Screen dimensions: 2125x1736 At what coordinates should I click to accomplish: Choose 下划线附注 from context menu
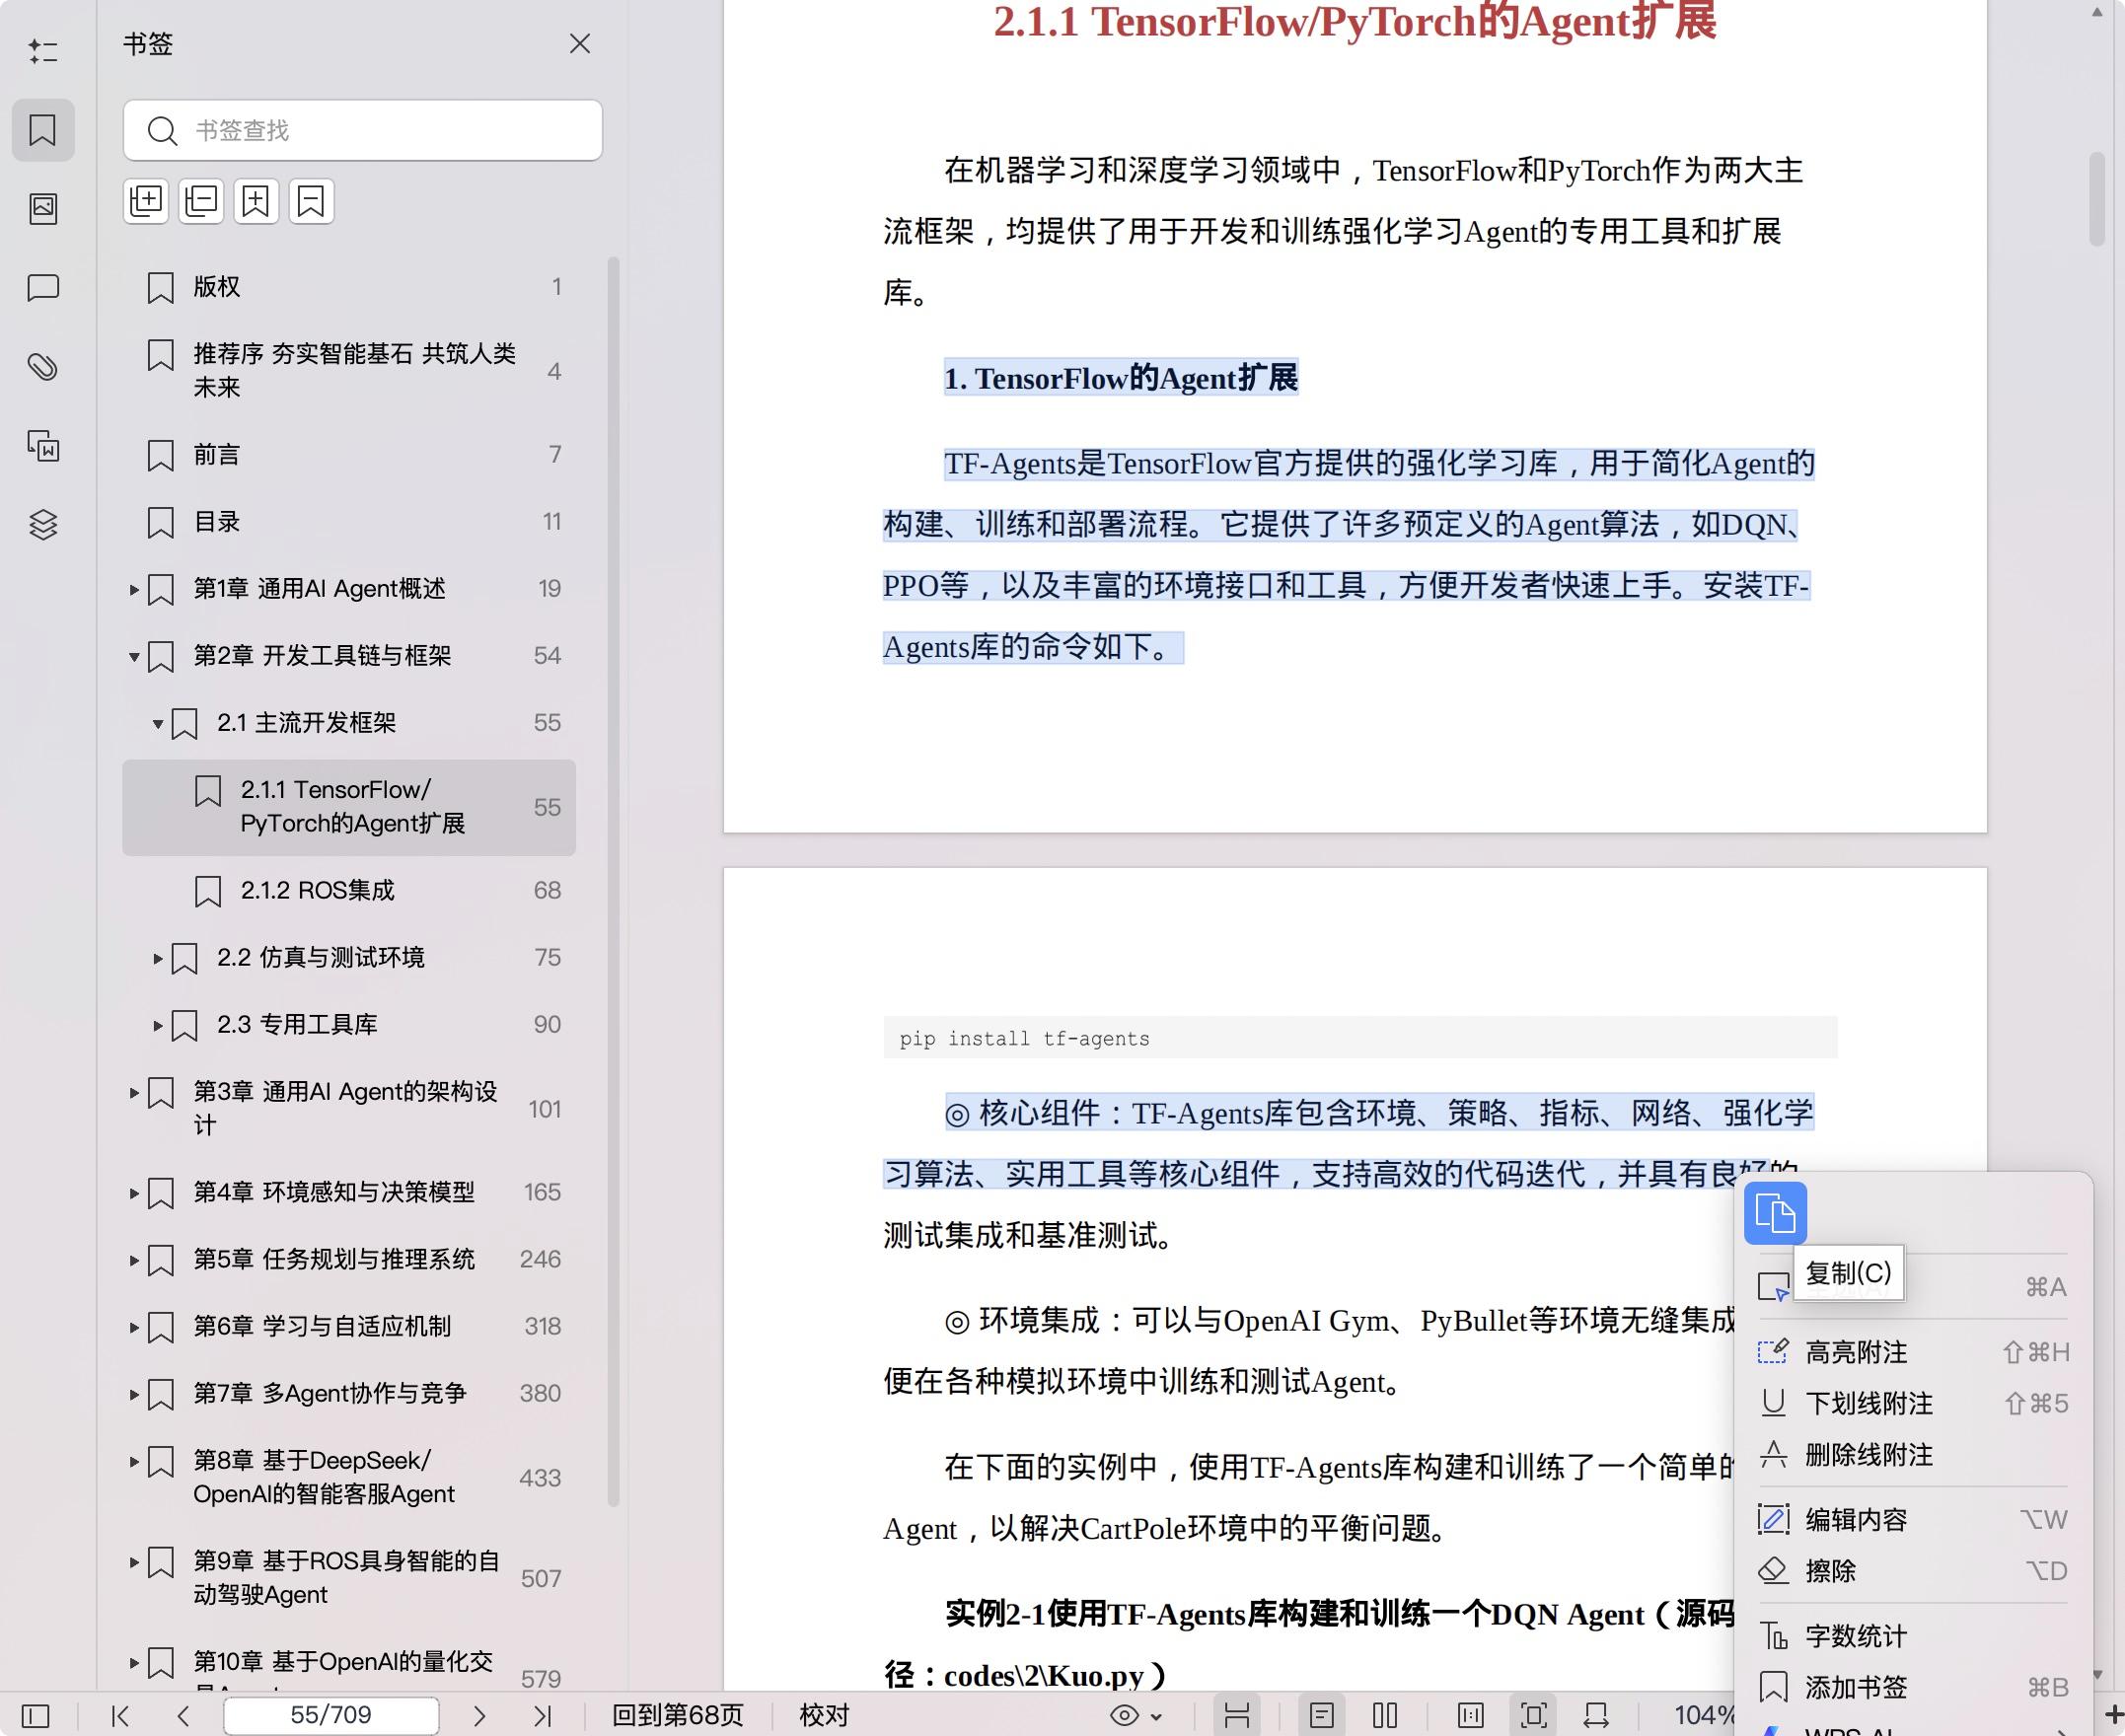1913,1404
